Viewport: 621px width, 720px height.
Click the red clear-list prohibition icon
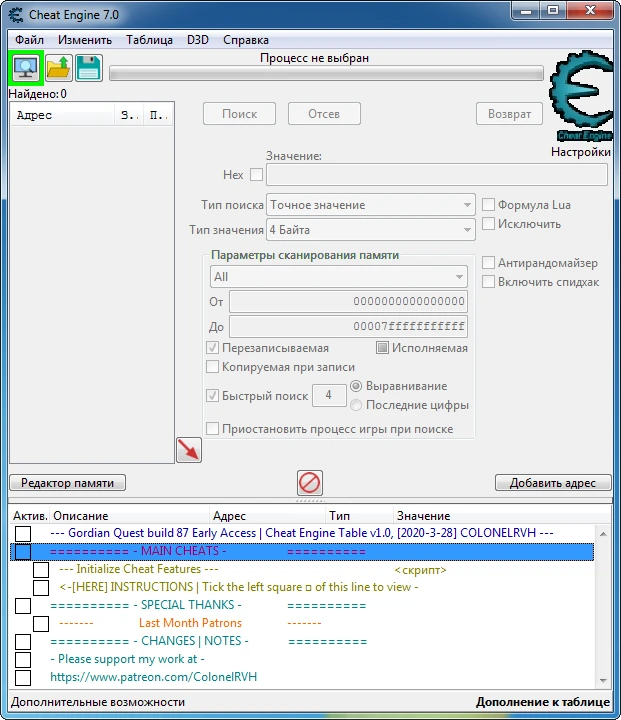click(x=310, y=483)
